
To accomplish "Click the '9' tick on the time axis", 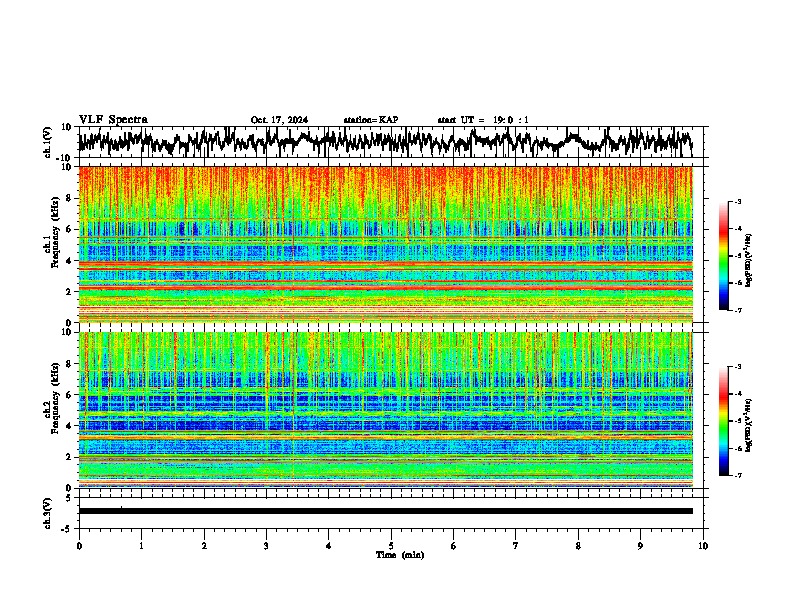I will (x=640, y=546).
